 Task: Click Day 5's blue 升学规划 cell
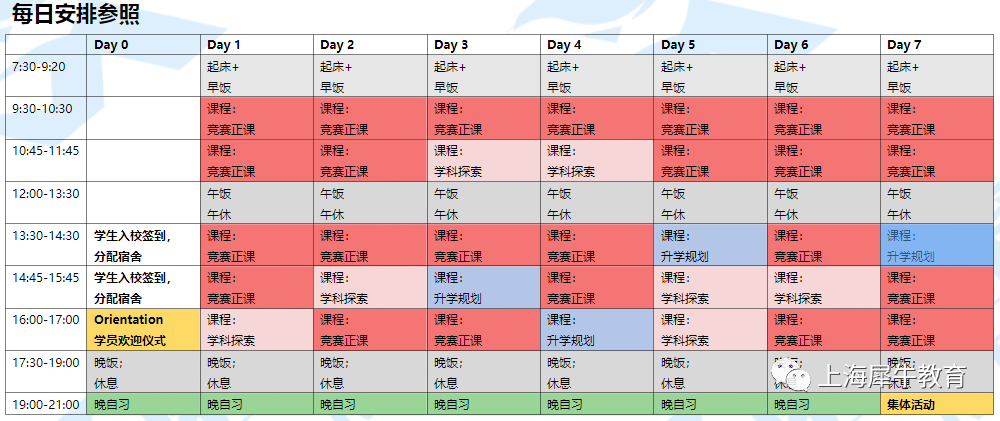[x=710, y=245]
